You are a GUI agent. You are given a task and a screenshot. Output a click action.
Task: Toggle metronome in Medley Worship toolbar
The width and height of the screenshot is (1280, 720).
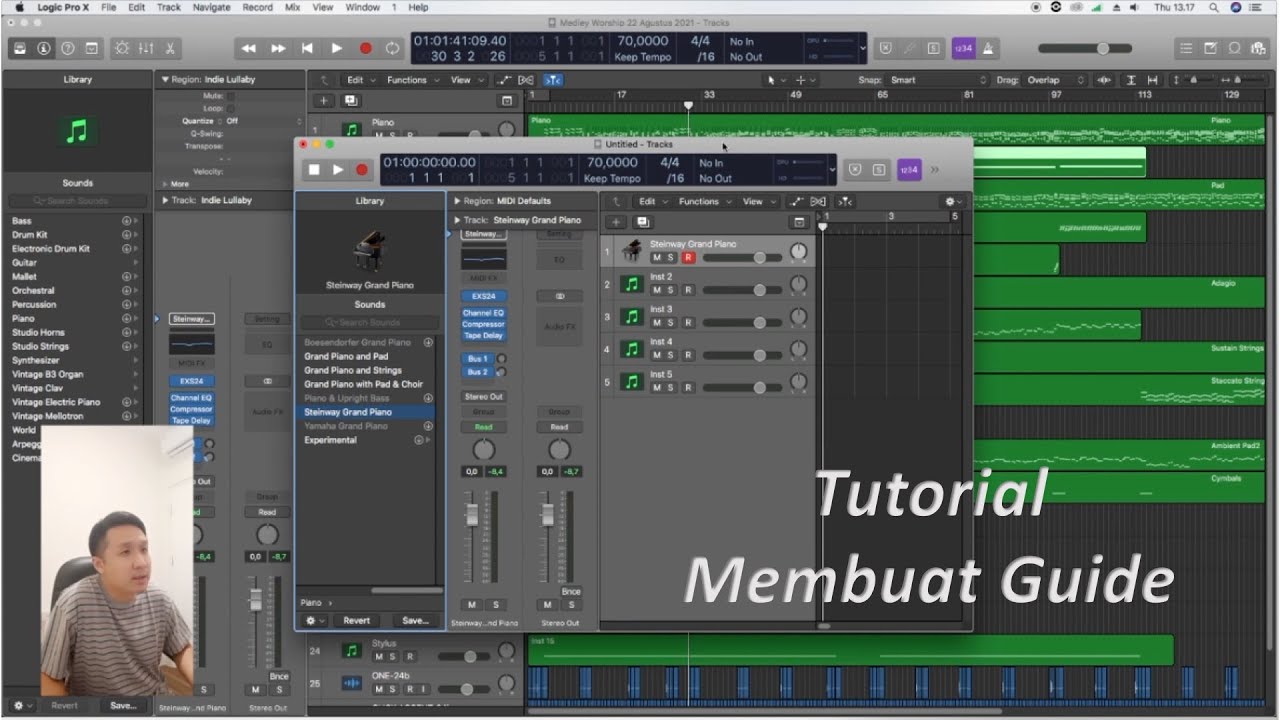click(987, 48)
